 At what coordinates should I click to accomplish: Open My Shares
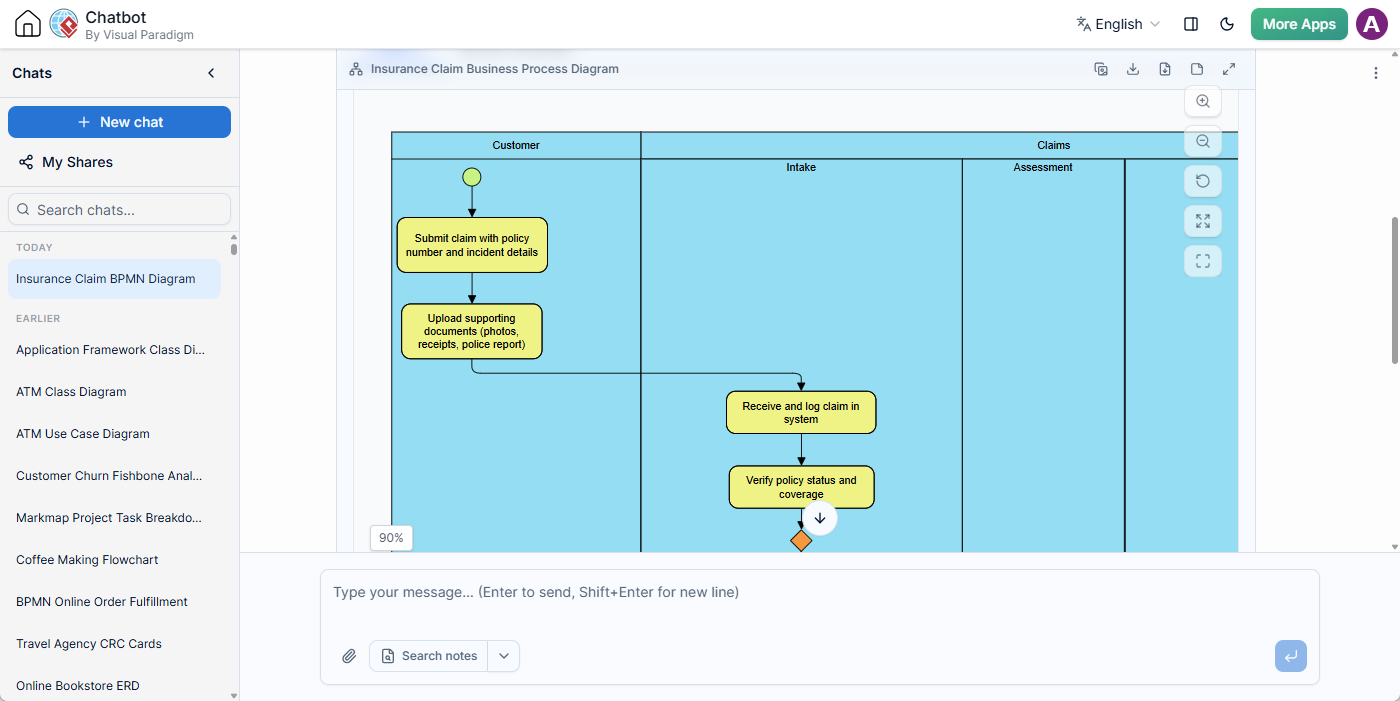tap(66, 162)
